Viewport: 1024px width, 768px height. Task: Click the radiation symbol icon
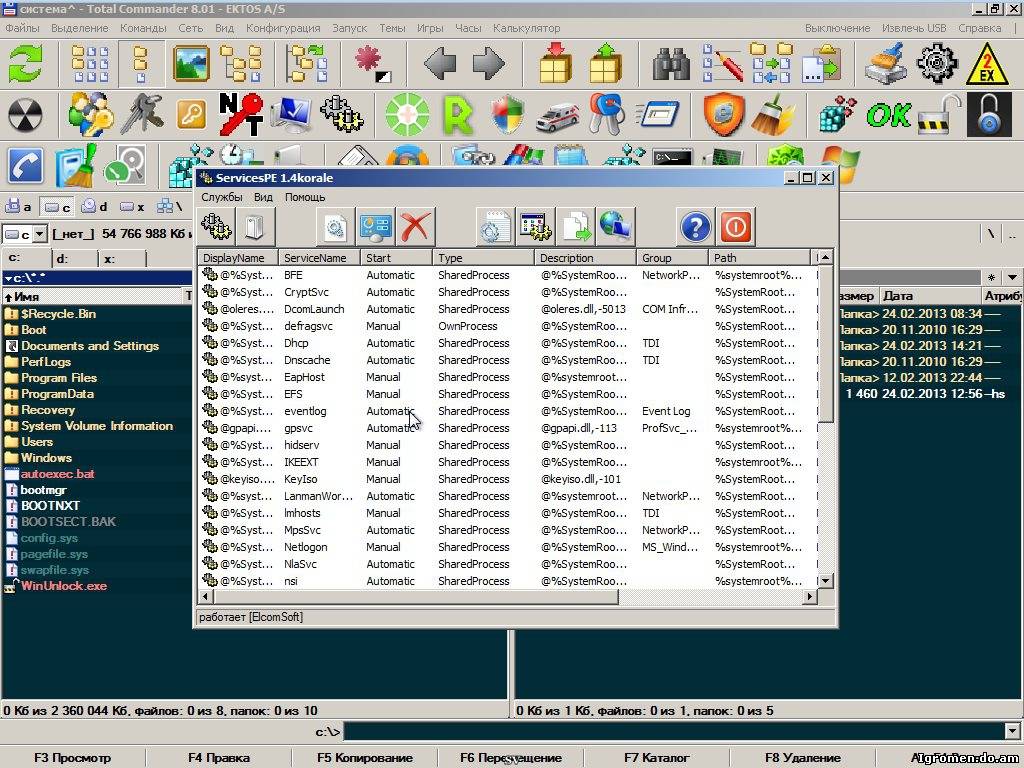pyautogui.click(x=25, y=115)
